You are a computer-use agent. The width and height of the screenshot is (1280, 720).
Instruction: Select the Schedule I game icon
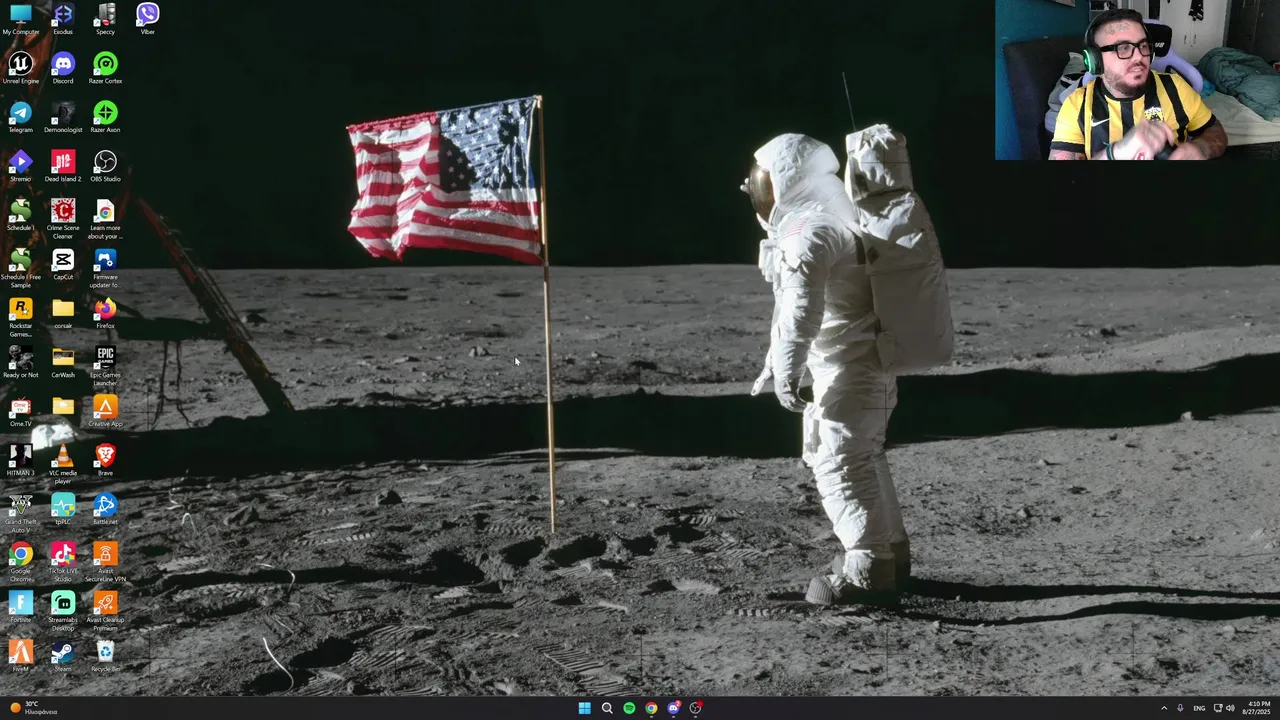point(20,215)
